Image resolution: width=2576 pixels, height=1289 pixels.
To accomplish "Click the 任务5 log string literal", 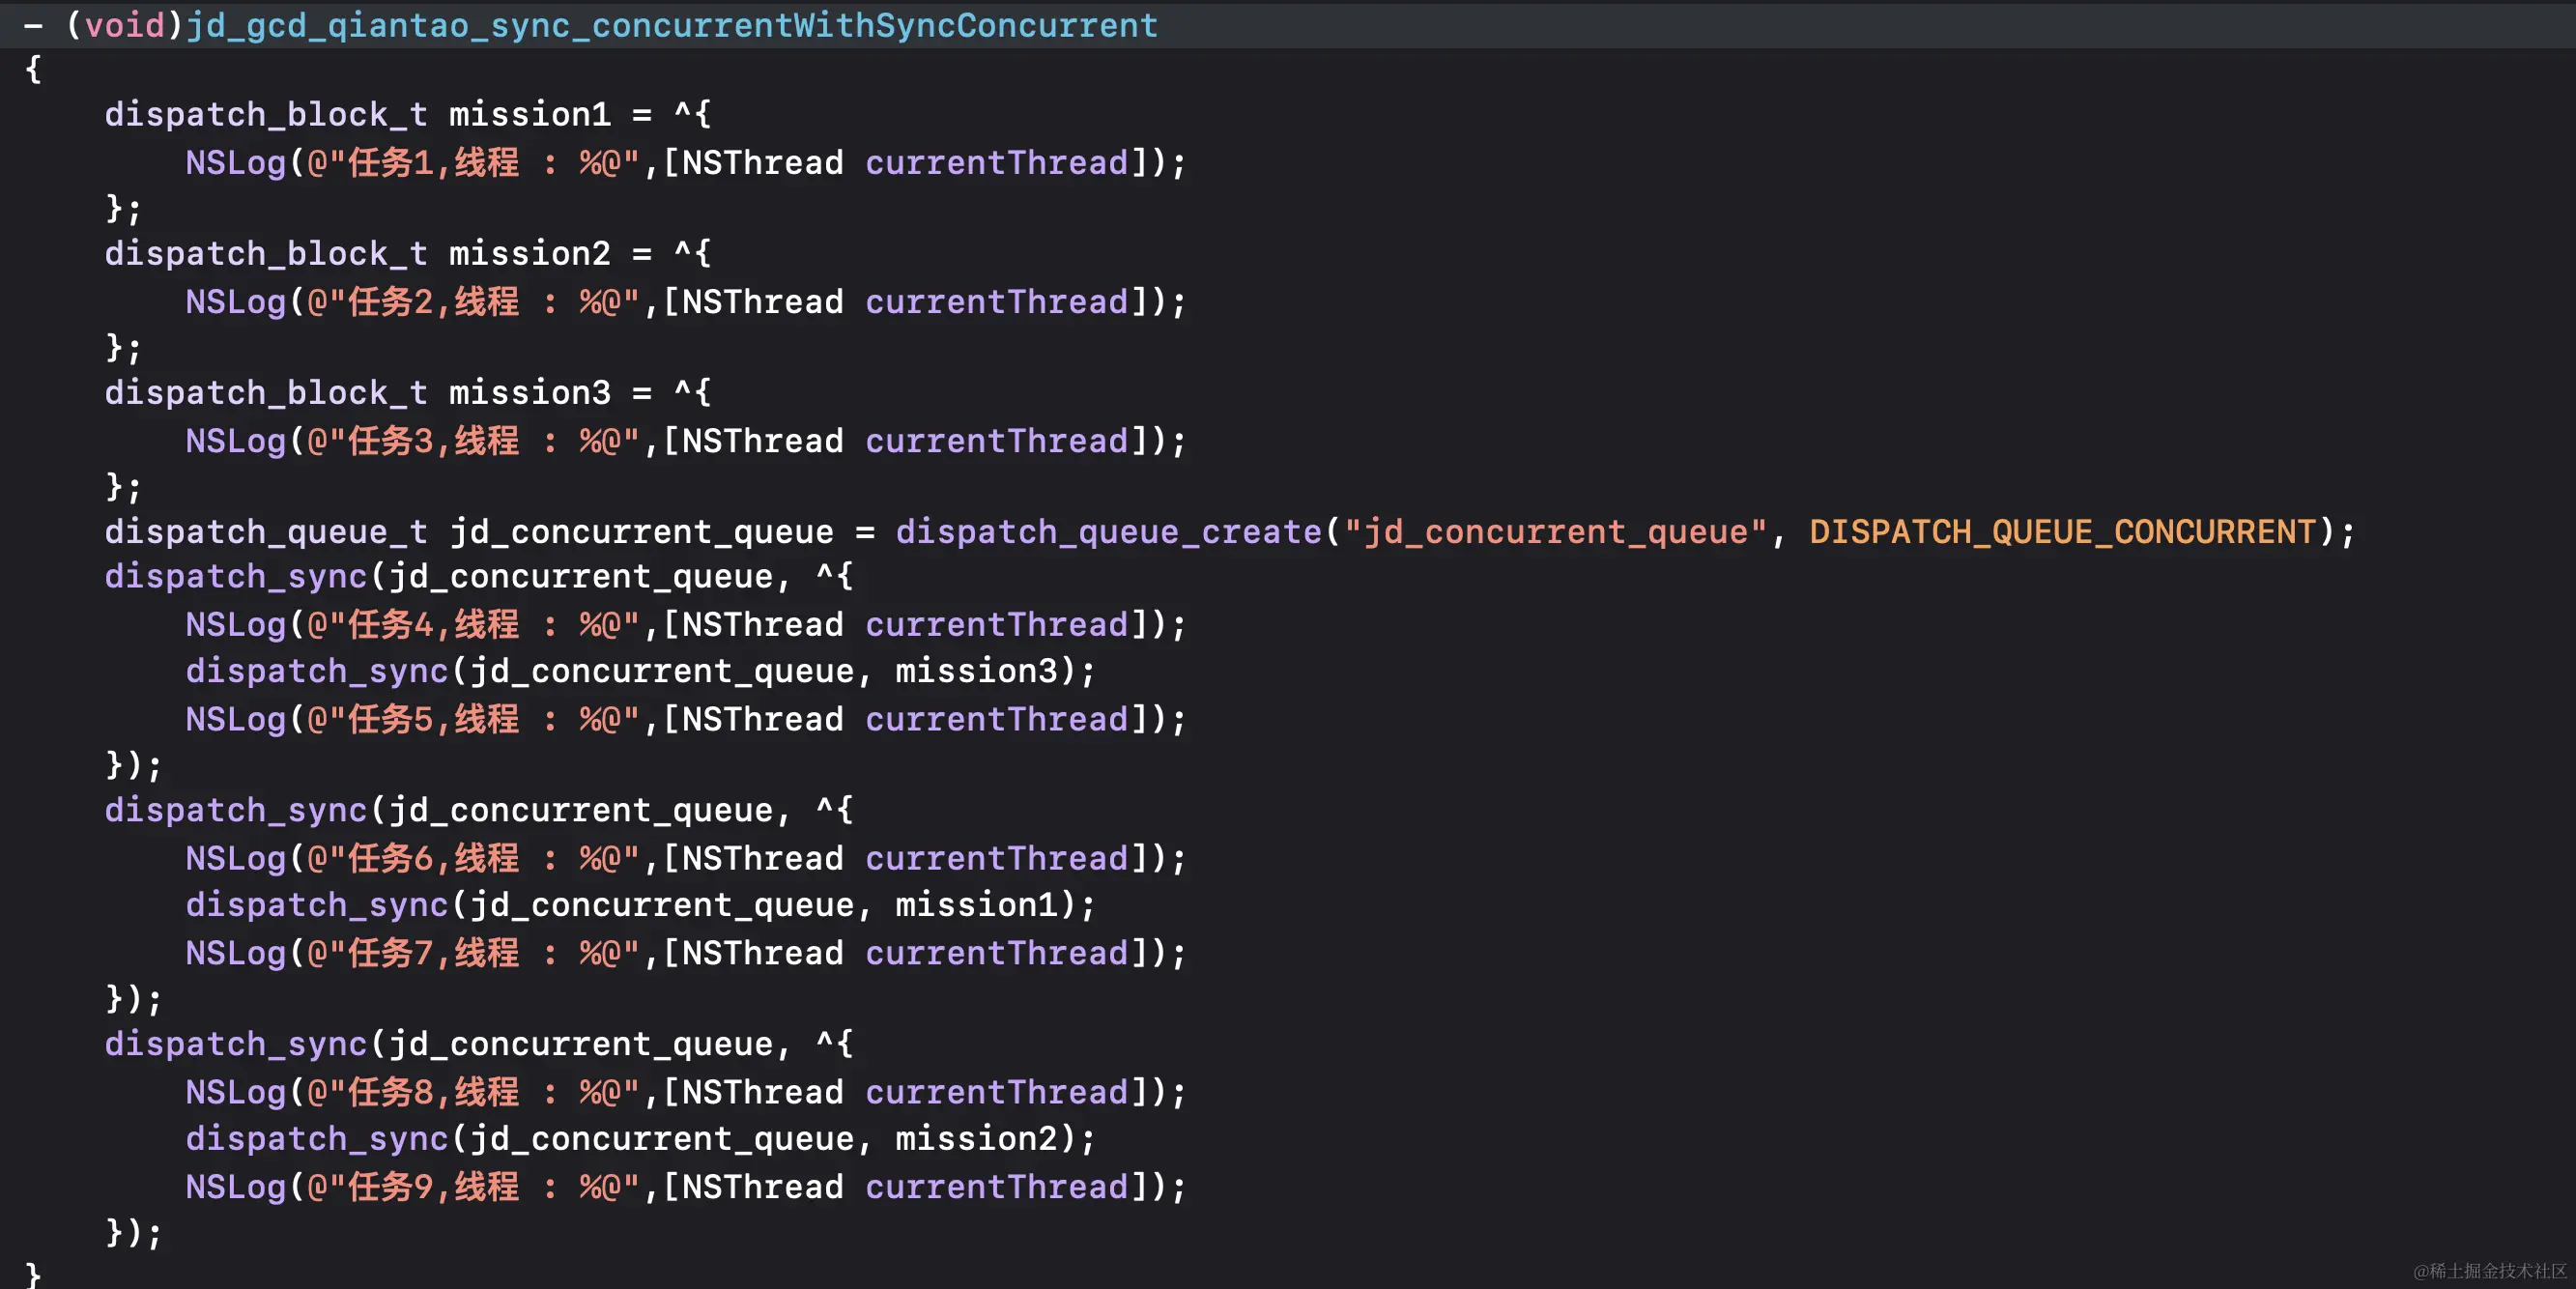I will tap(472, 720).
